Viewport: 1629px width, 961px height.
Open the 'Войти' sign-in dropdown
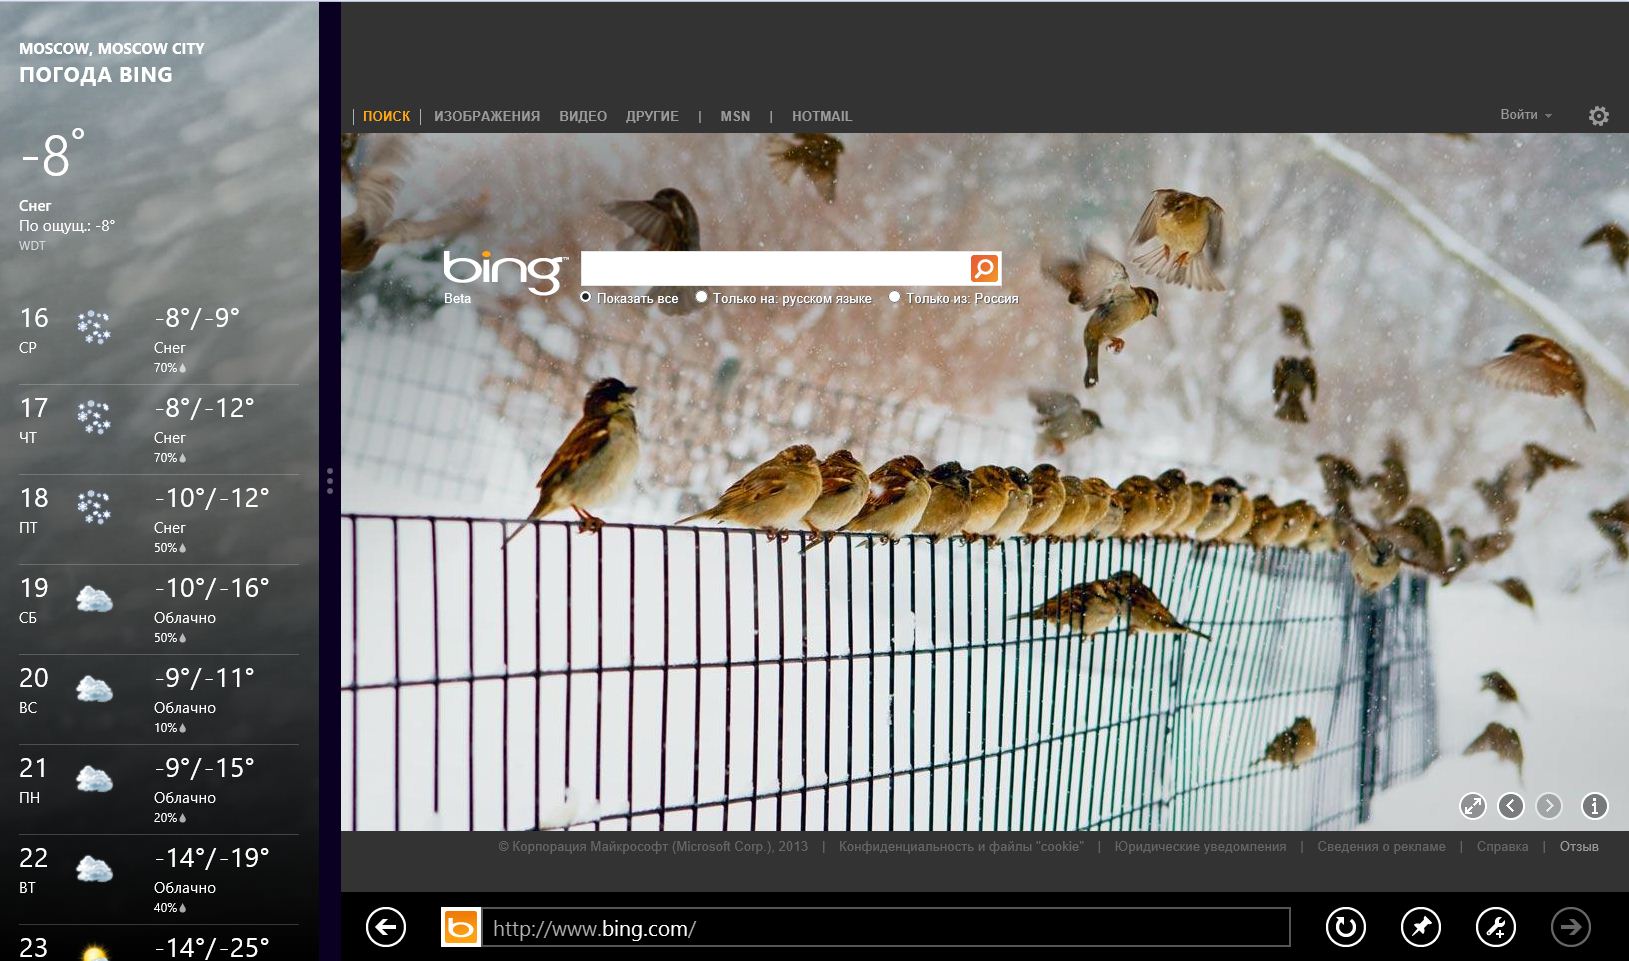(x=1525, y=115)
